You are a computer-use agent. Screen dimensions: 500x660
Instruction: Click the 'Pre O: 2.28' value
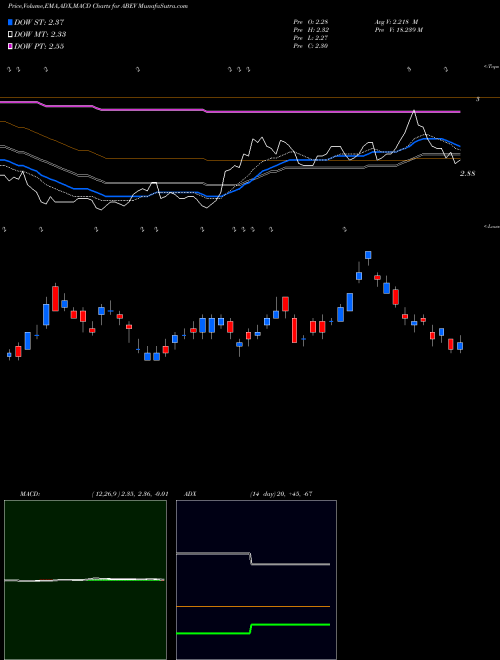point(311,22)
